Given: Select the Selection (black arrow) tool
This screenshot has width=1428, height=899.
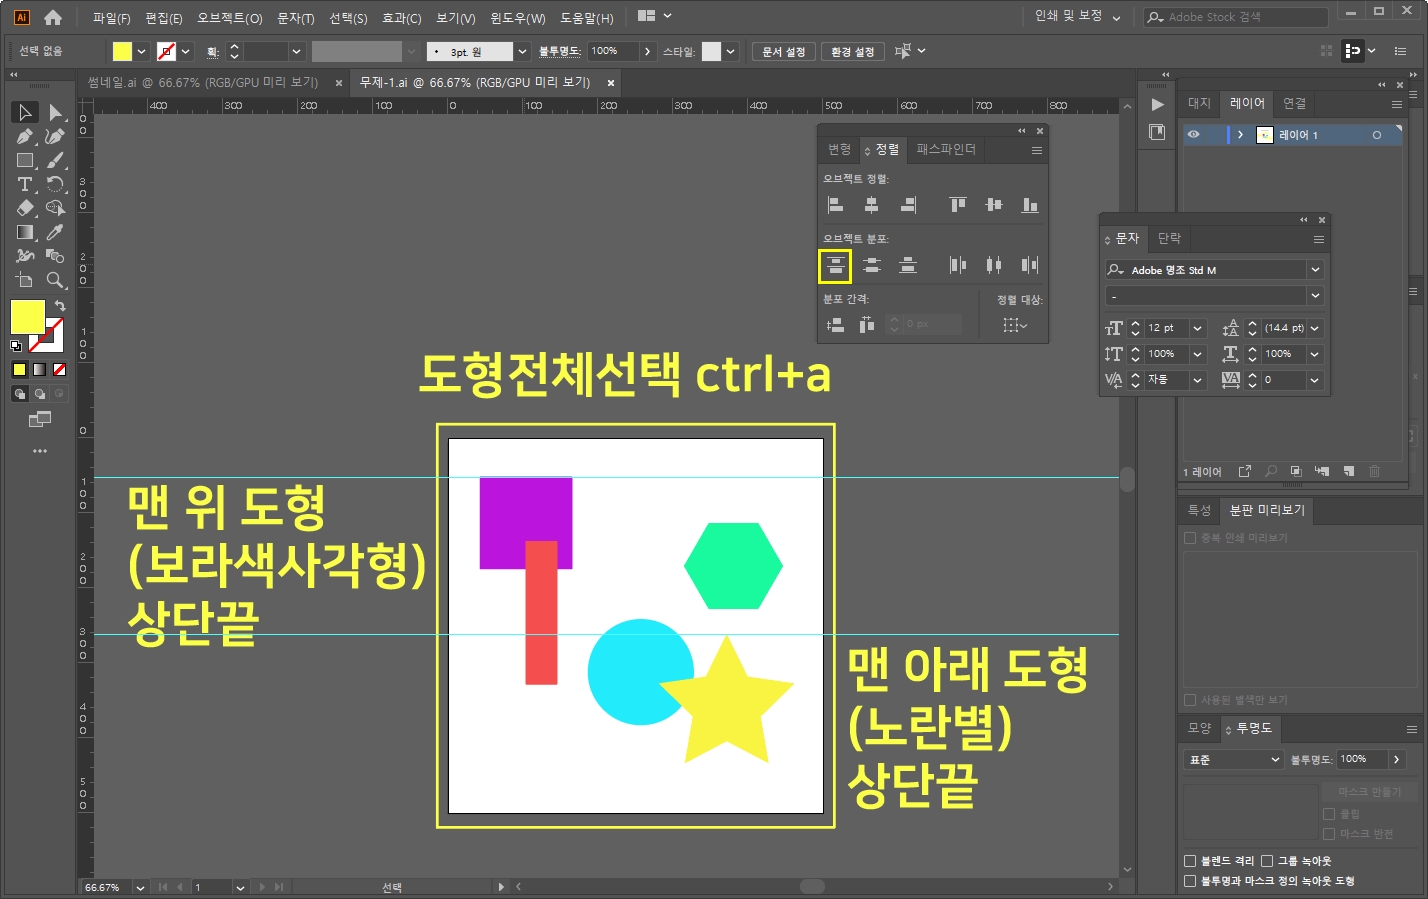Looking at the screenshot, I should coord(25,112).
